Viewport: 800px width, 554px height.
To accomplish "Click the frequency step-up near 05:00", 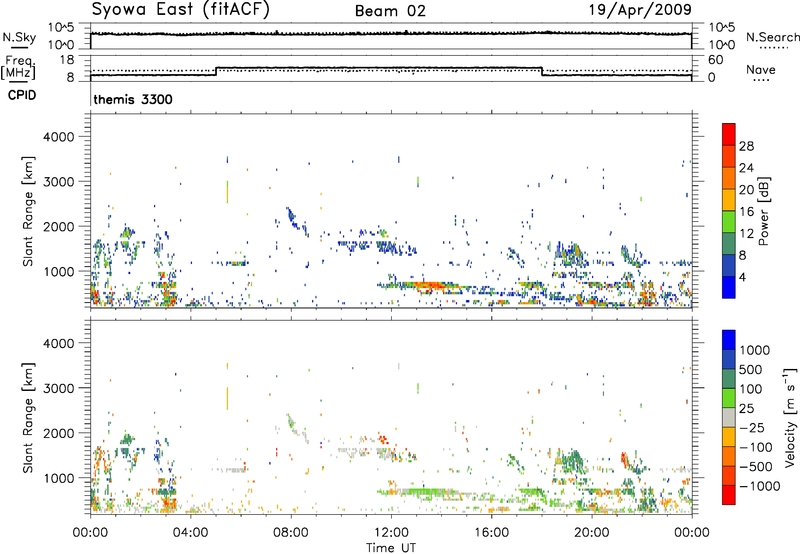I will 216,71.
